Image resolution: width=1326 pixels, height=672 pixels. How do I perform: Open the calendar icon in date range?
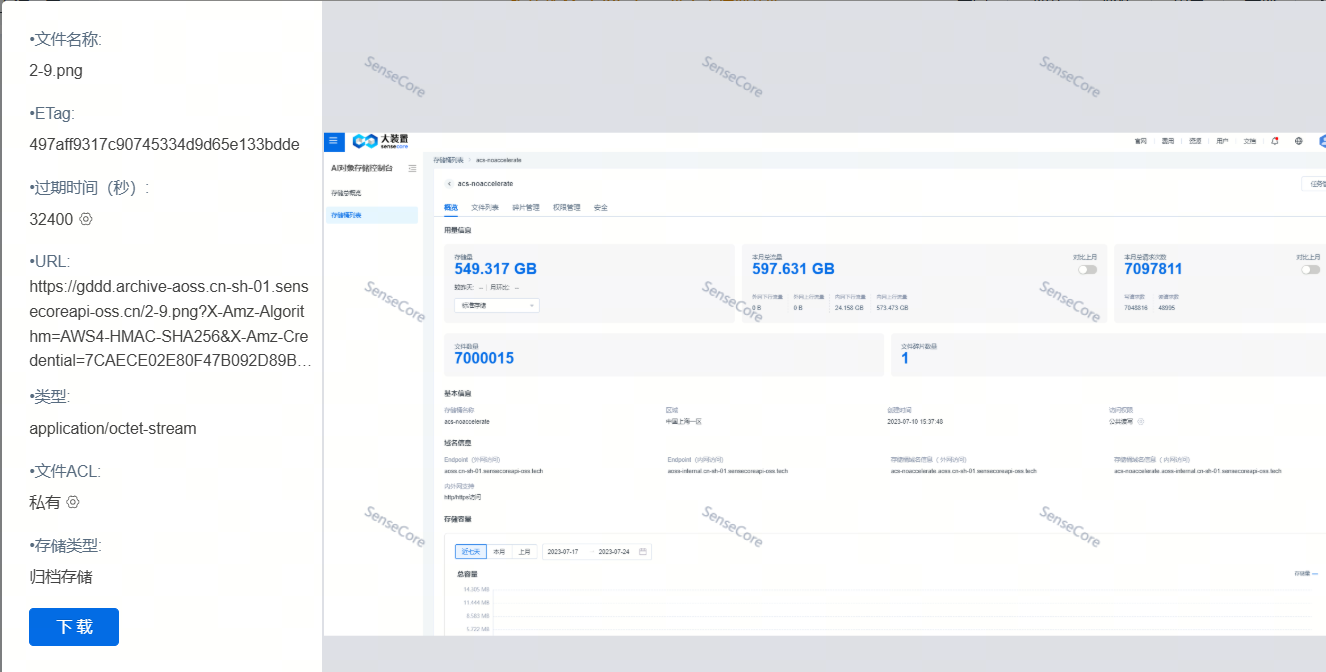[643, 552]
